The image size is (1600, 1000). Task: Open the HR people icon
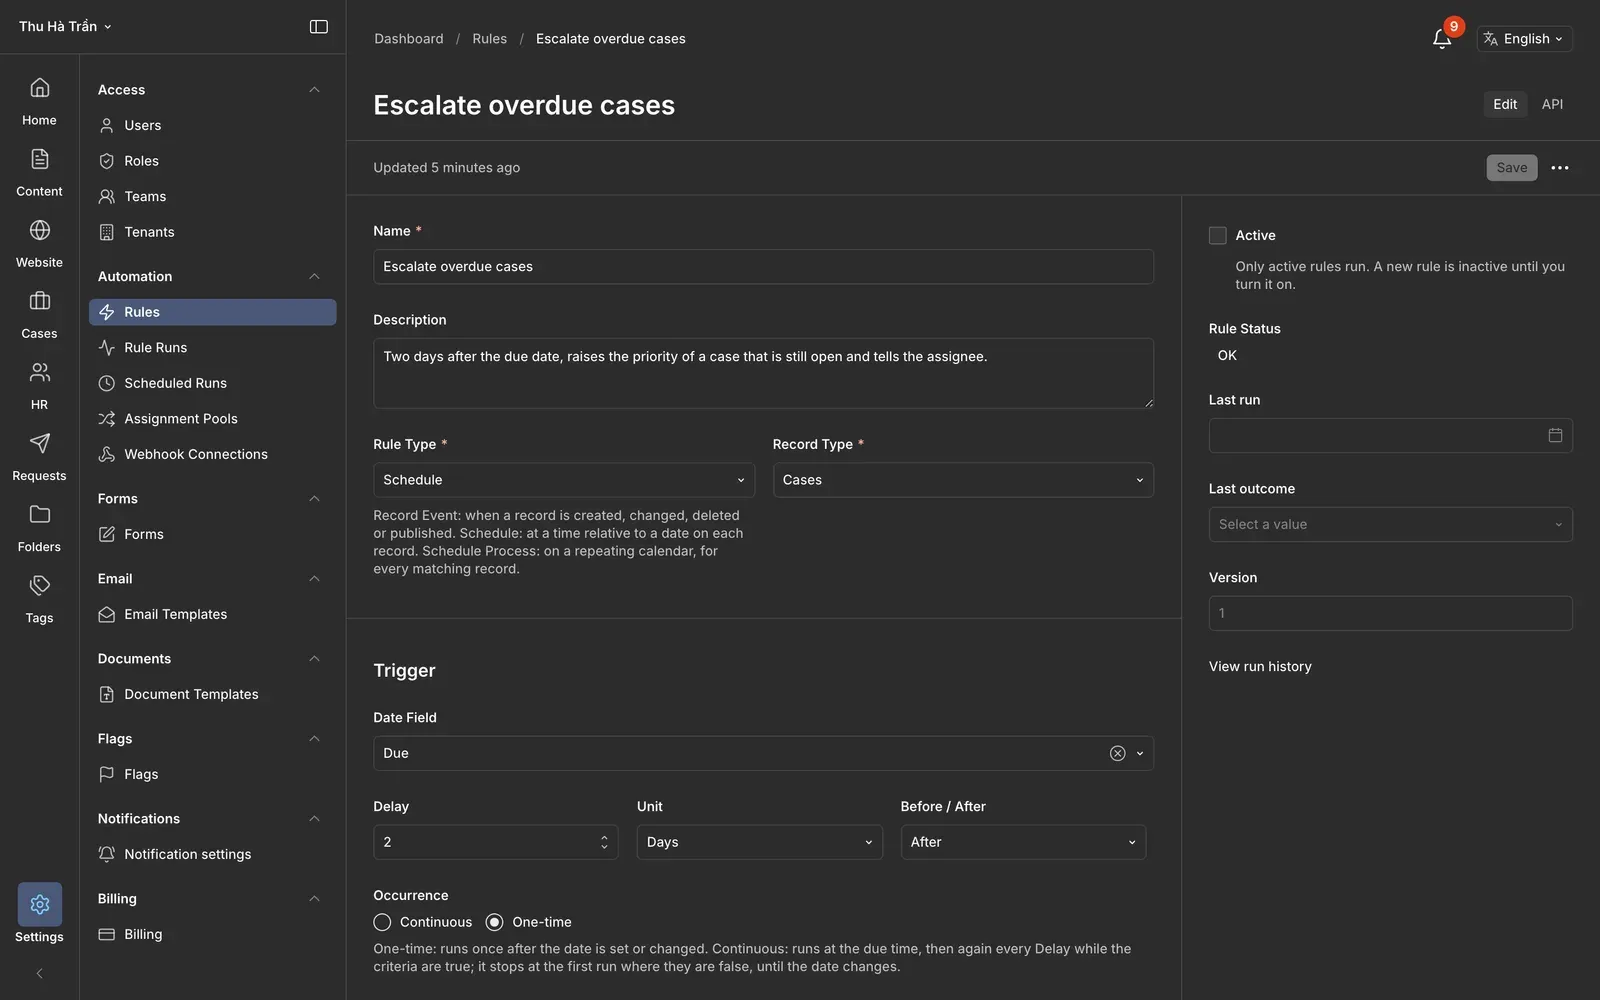pos(39,372)
